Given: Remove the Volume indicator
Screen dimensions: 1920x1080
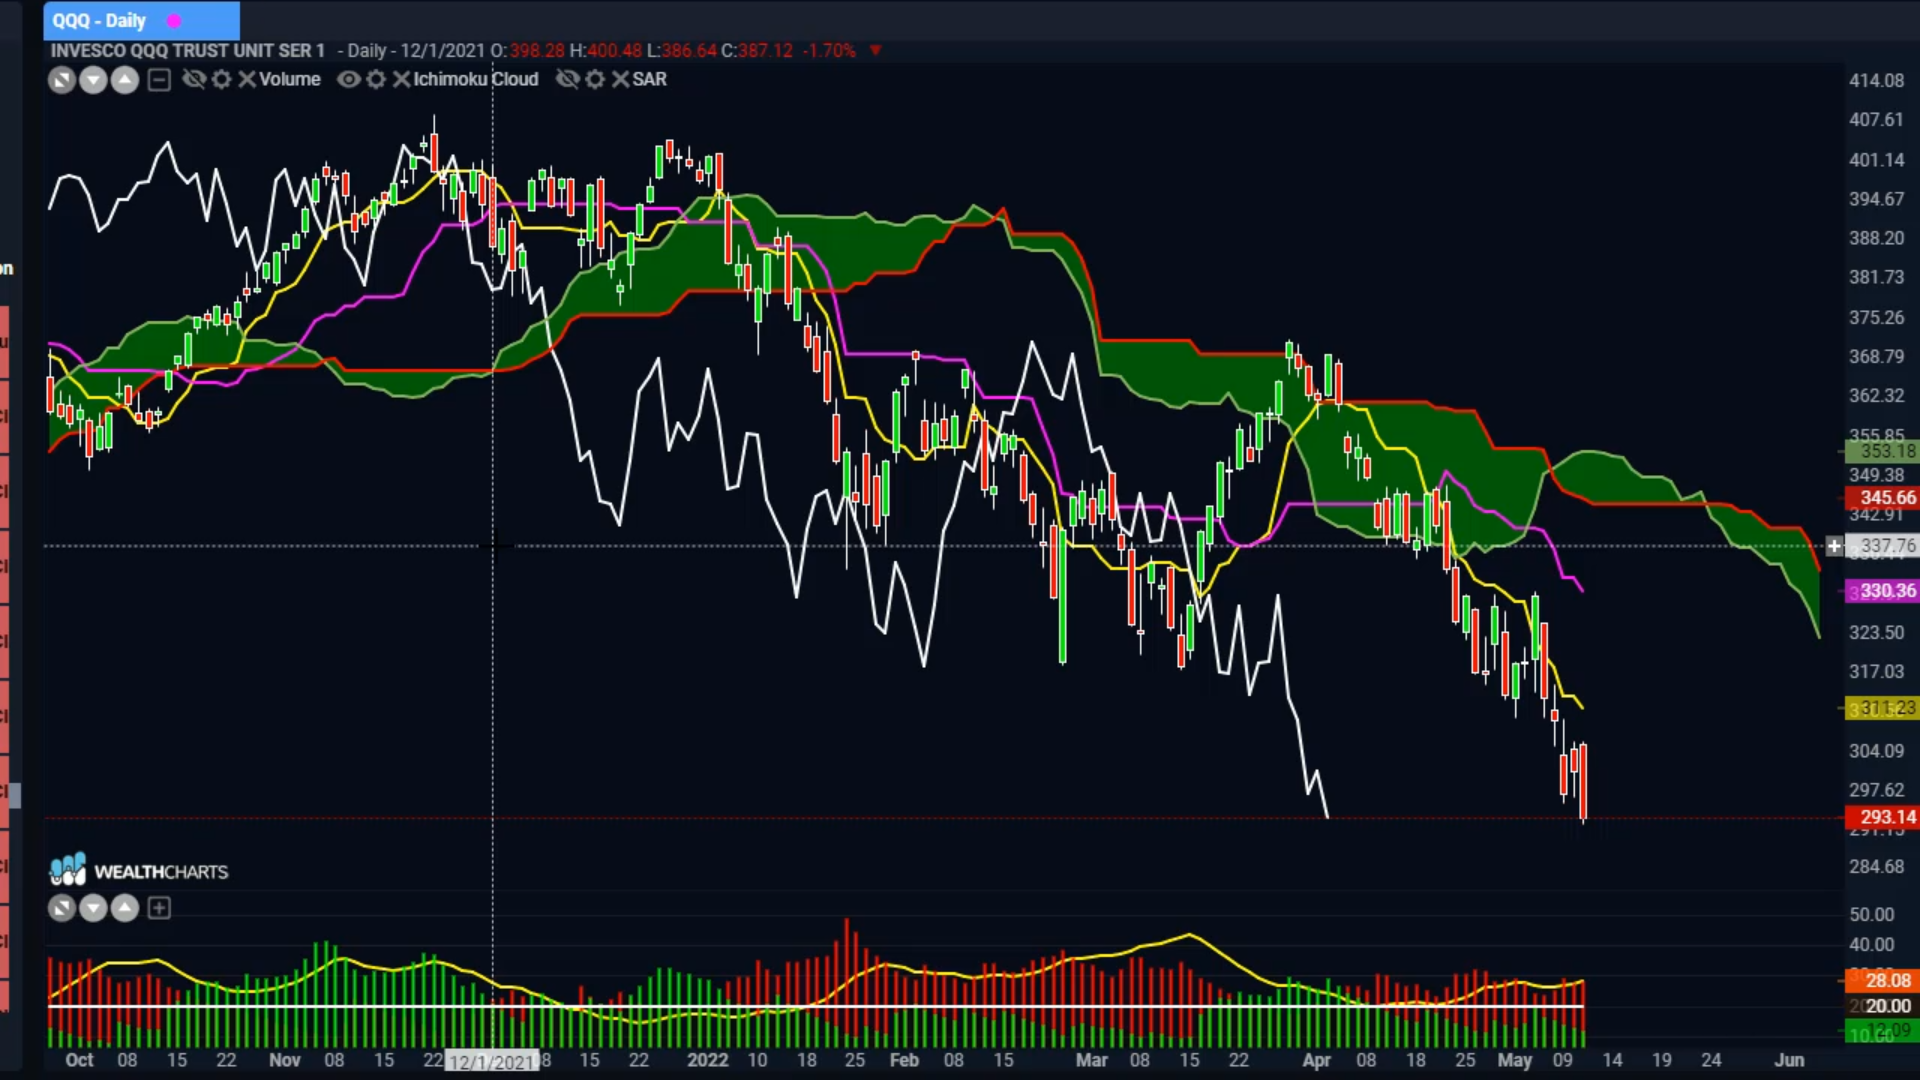Looking at the screenshot, I should [x=247, y=79].
